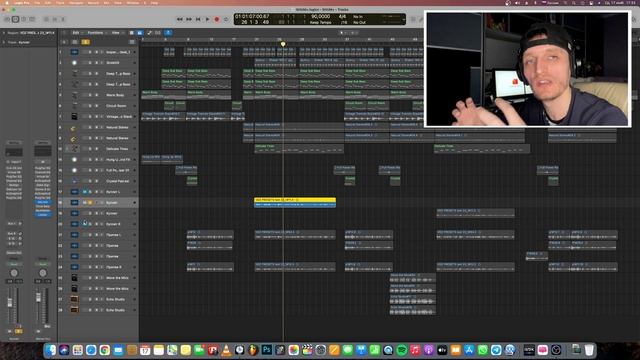Click the Fast Forward transport button
640x360 pixels.
(189, 19)
